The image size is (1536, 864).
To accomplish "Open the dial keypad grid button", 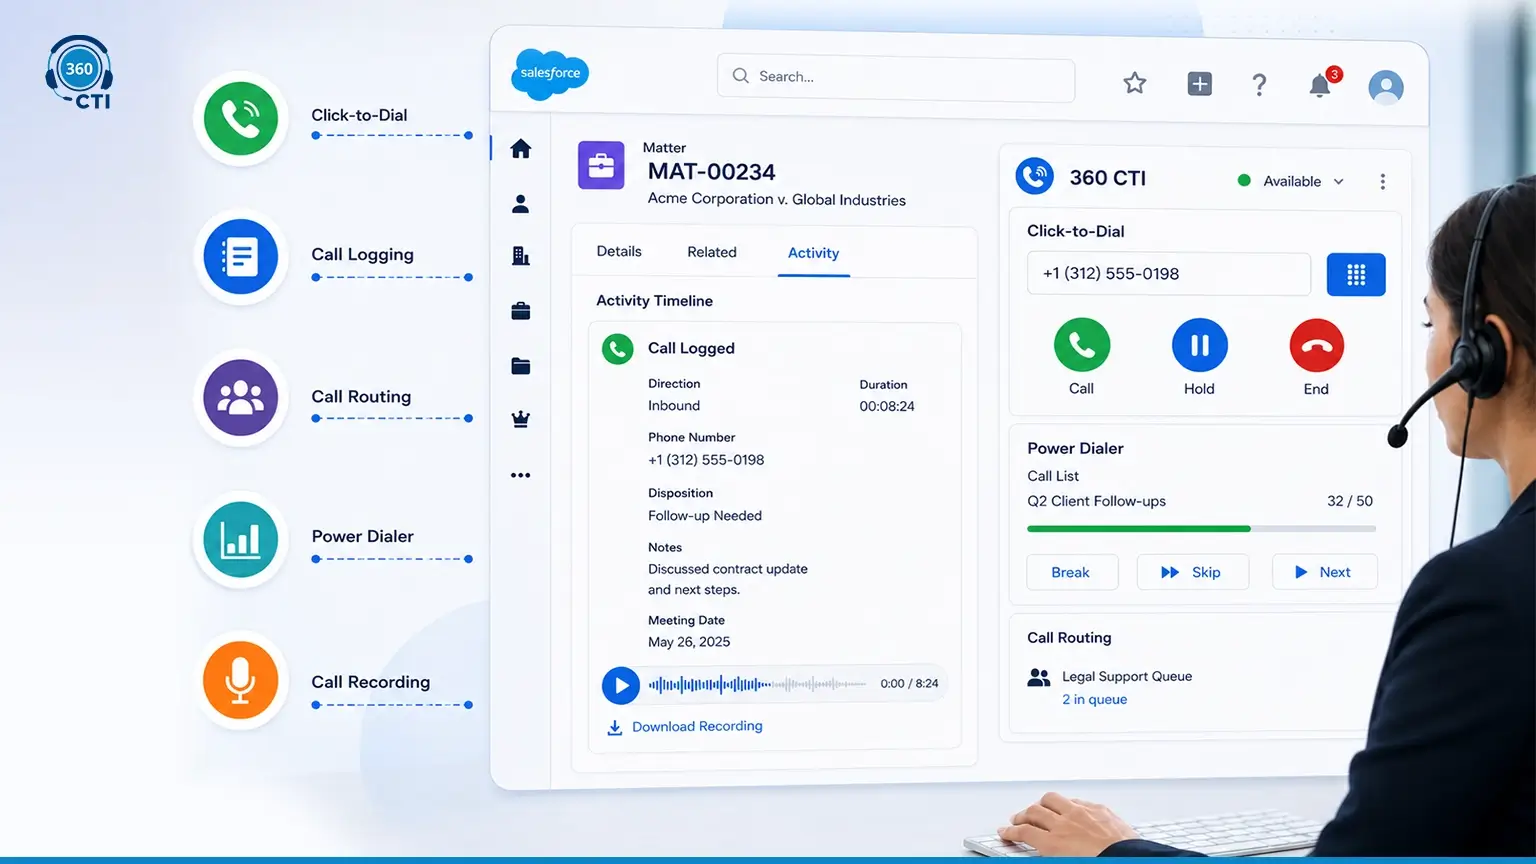I will (1356, 275).
